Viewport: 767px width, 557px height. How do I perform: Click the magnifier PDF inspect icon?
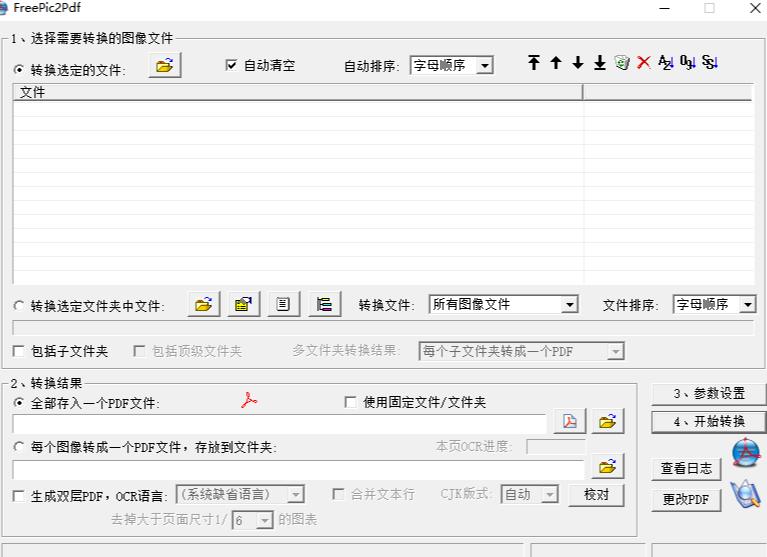(x=746, y=494)
